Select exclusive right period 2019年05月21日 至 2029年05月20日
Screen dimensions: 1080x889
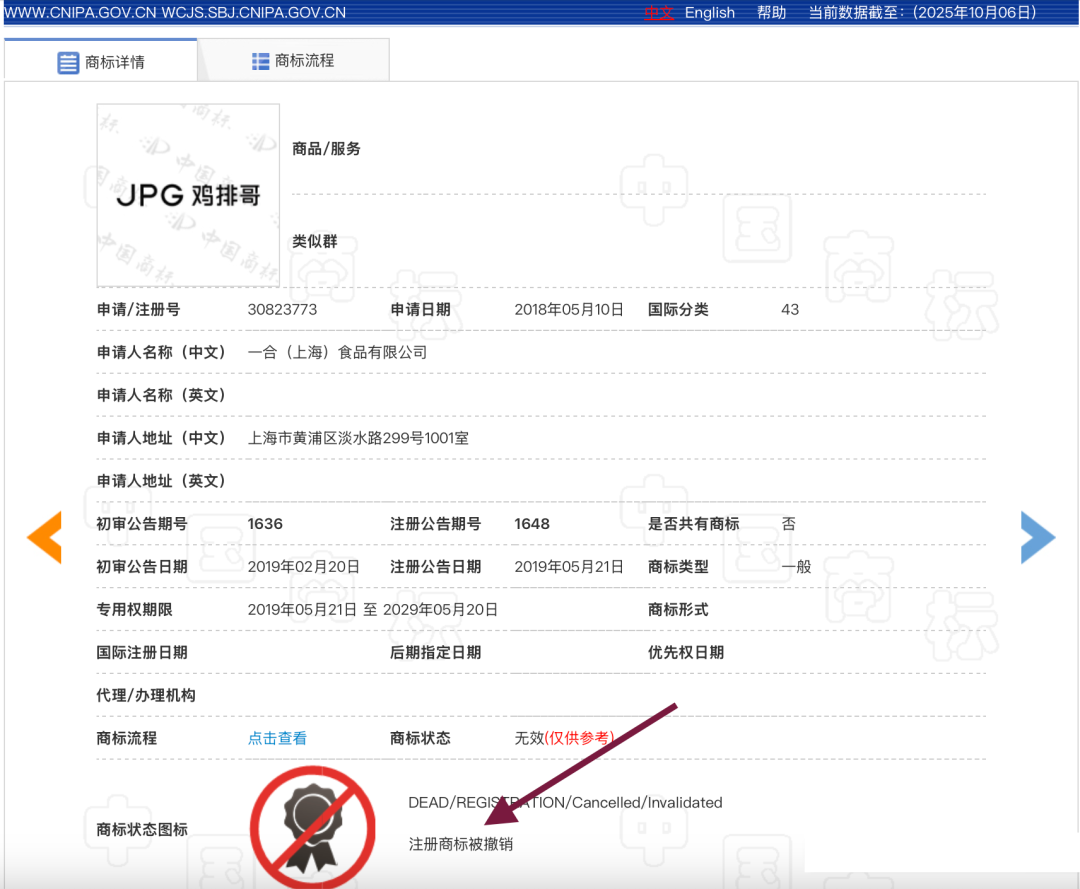(x=373, y=609)
